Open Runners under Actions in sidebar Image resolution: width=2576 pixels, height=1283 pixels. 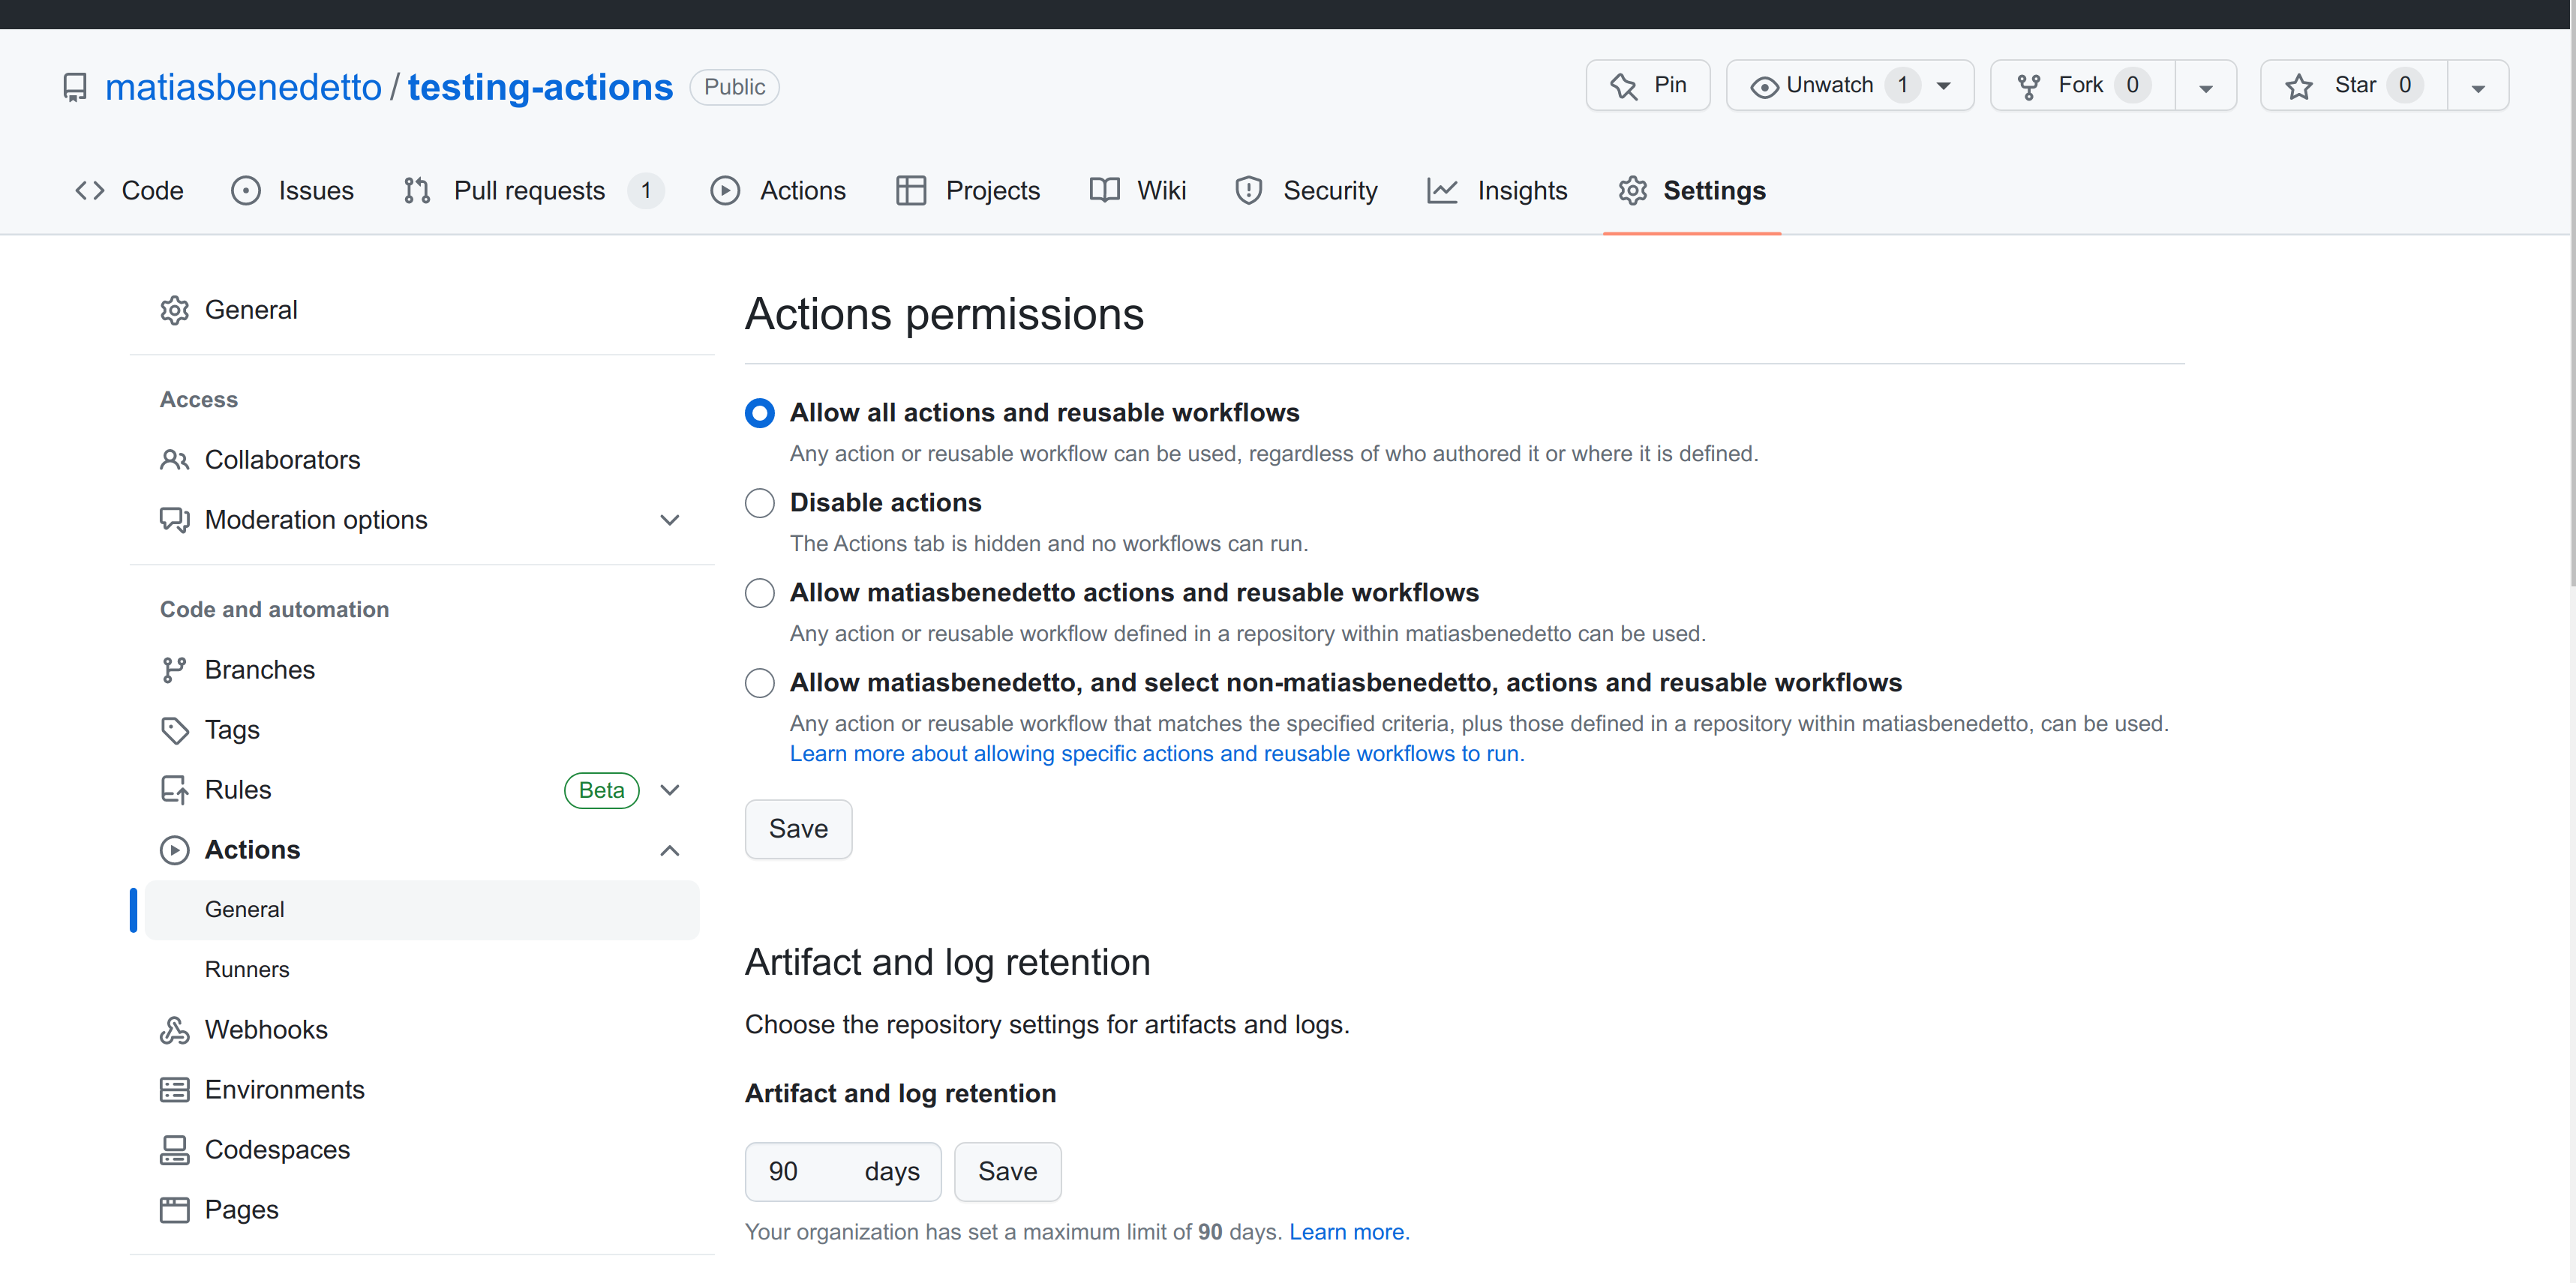click(x=247, y=970)
